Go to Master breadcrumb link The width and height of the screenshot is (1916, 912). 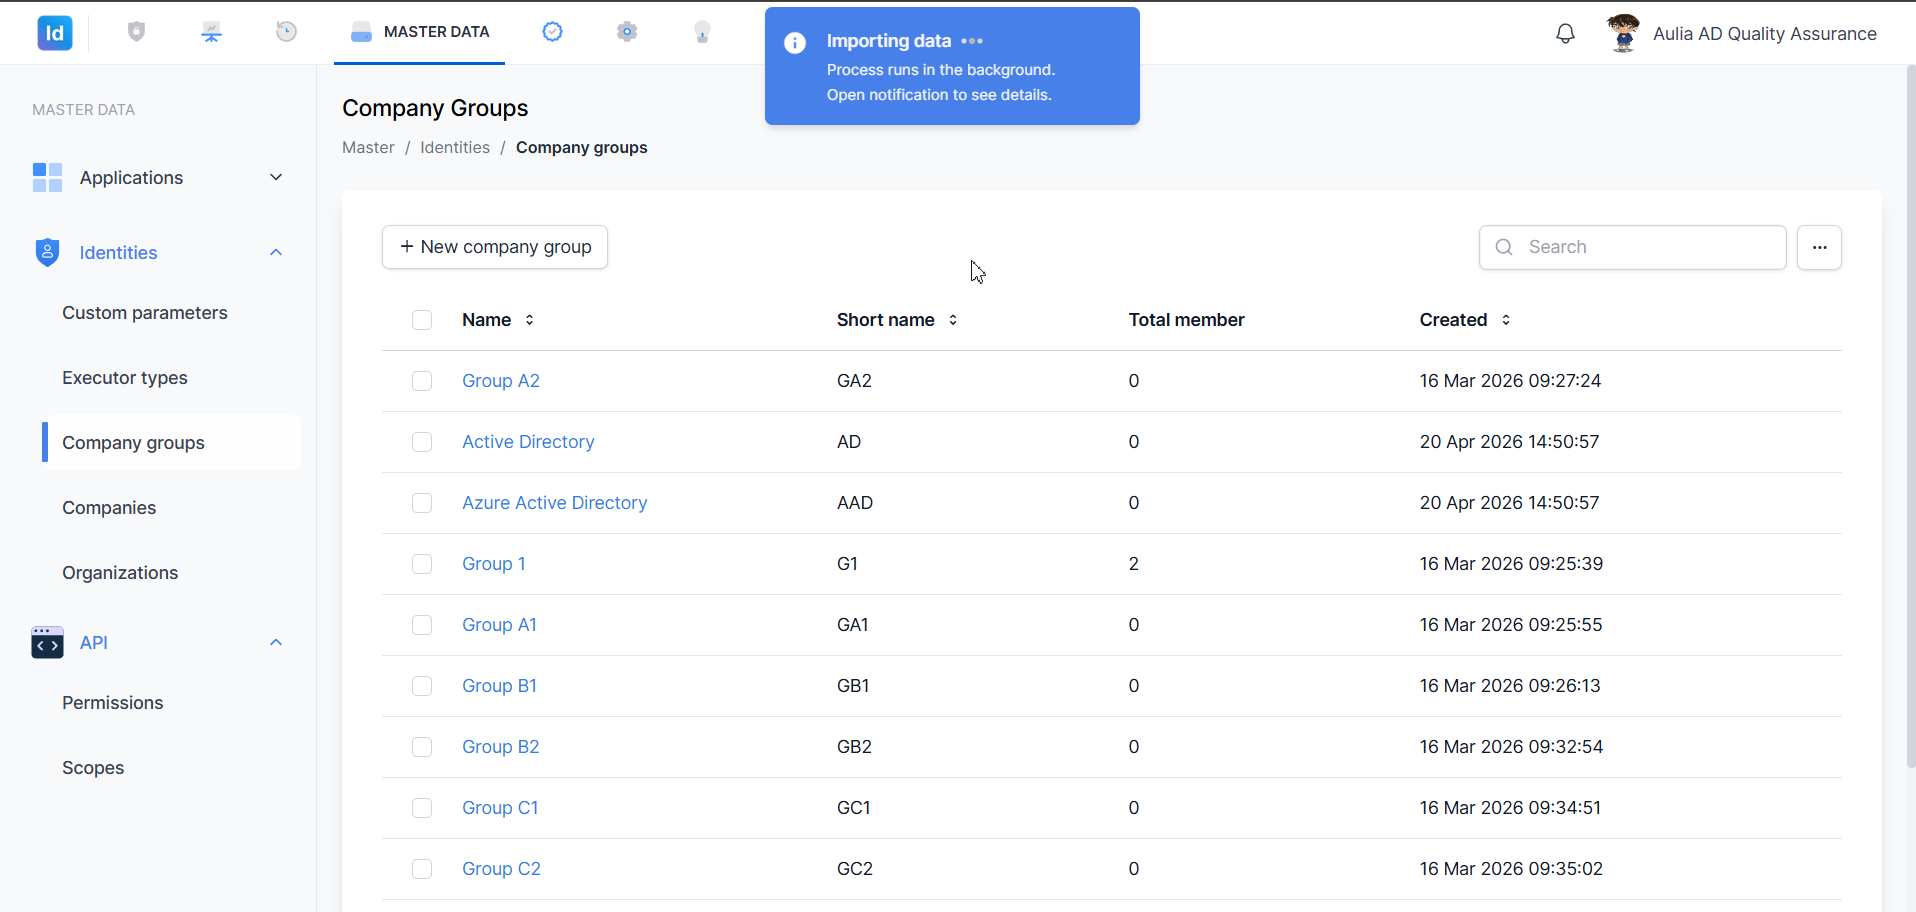coord(368,147)
